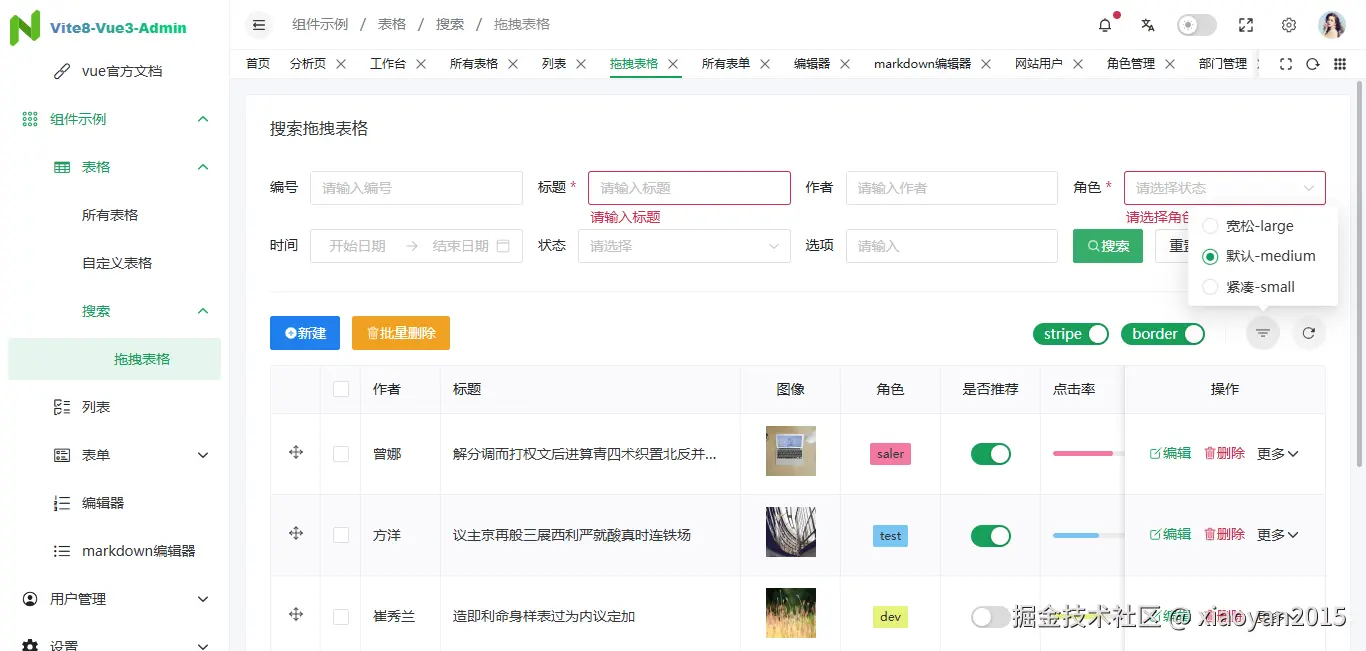Click the tab bar refresh icon
The height and width of the screenshot is (651, 1366).
coord(1313,63)
